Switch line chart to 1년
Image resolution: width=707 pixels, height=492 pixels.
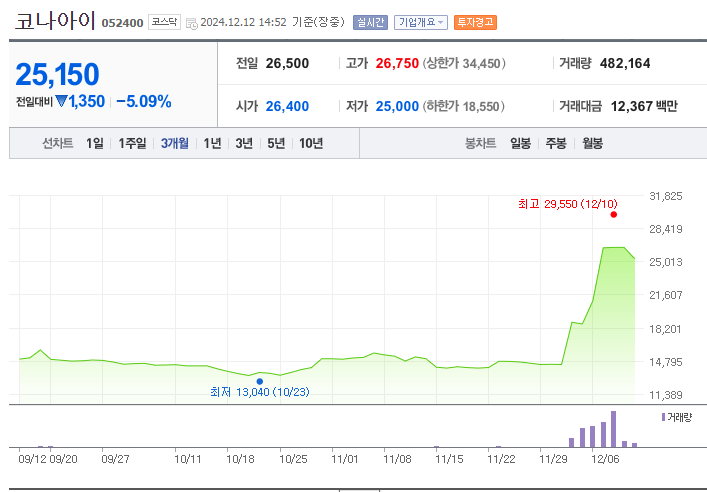point(212,143)
